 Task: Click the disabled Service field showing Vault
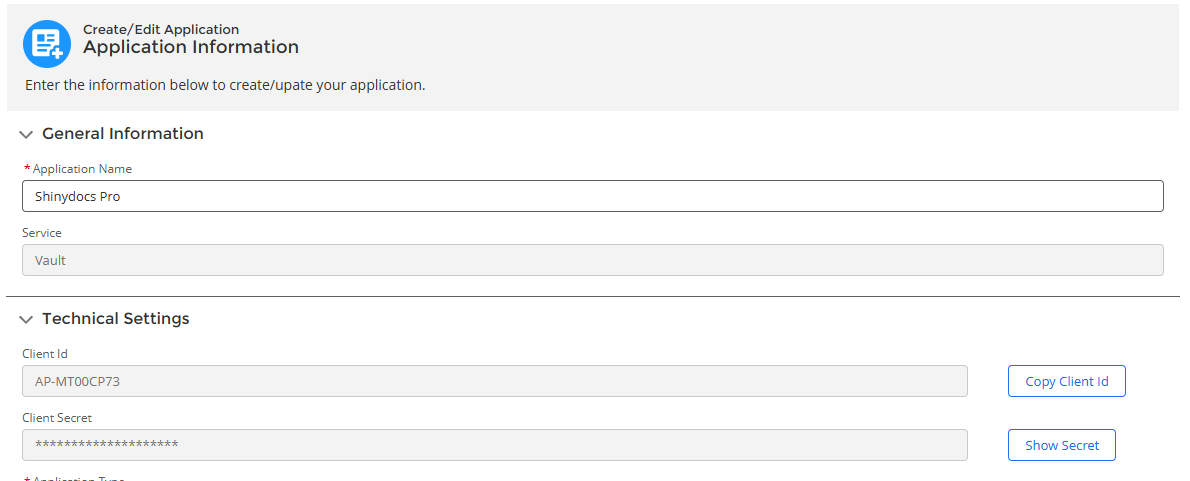[592, 260]
